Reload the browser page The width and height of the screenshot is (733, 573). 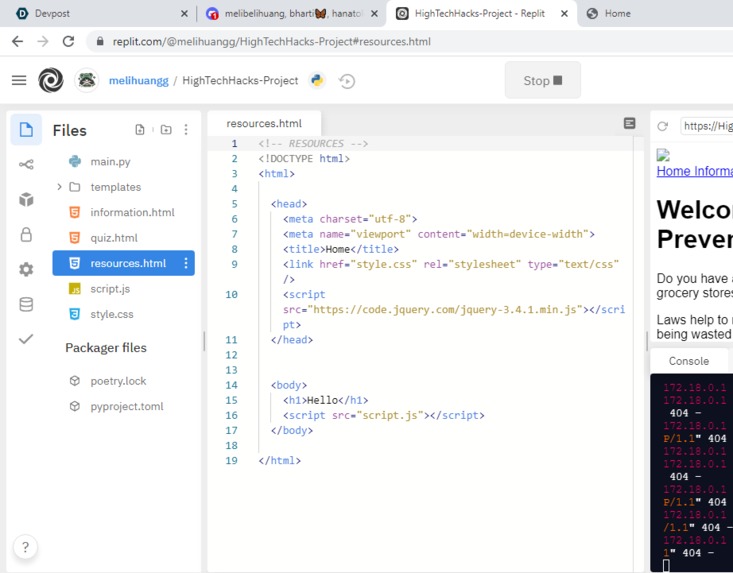point(69,42)
